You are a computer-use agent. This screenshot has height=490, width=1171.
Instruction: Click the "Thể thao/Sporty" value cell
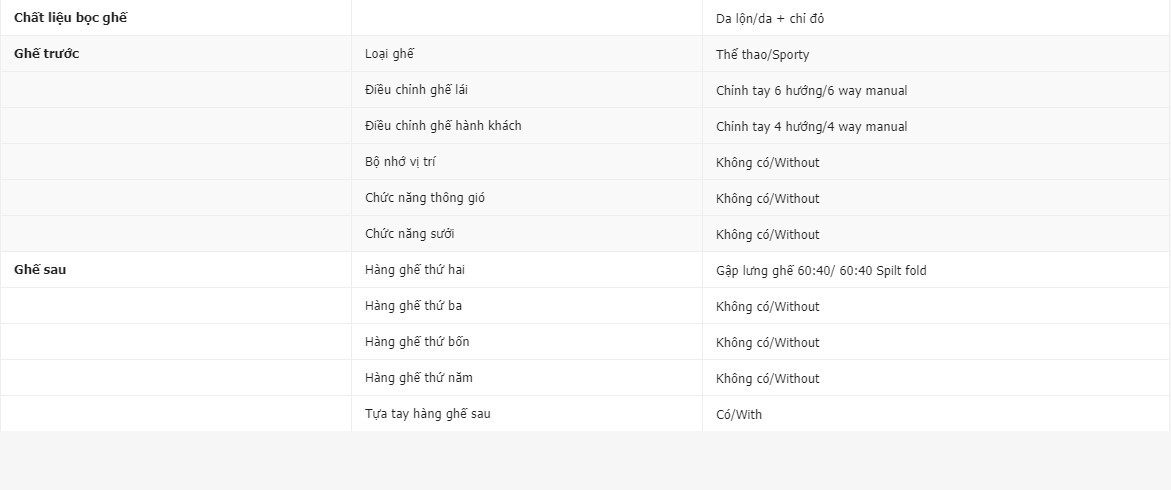point(762,55)
